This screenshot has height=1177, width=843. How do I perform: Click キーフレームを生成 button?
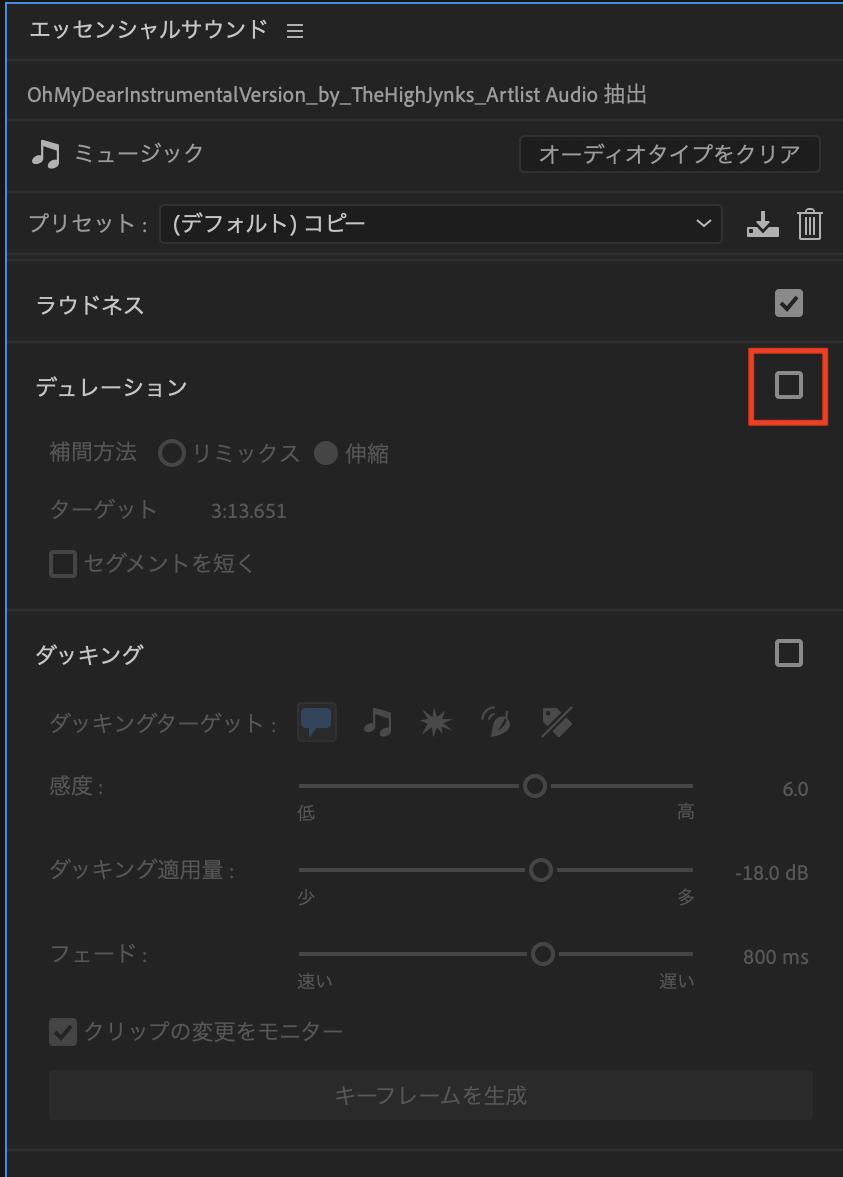pyautogui.click(x=431, y=1095)
